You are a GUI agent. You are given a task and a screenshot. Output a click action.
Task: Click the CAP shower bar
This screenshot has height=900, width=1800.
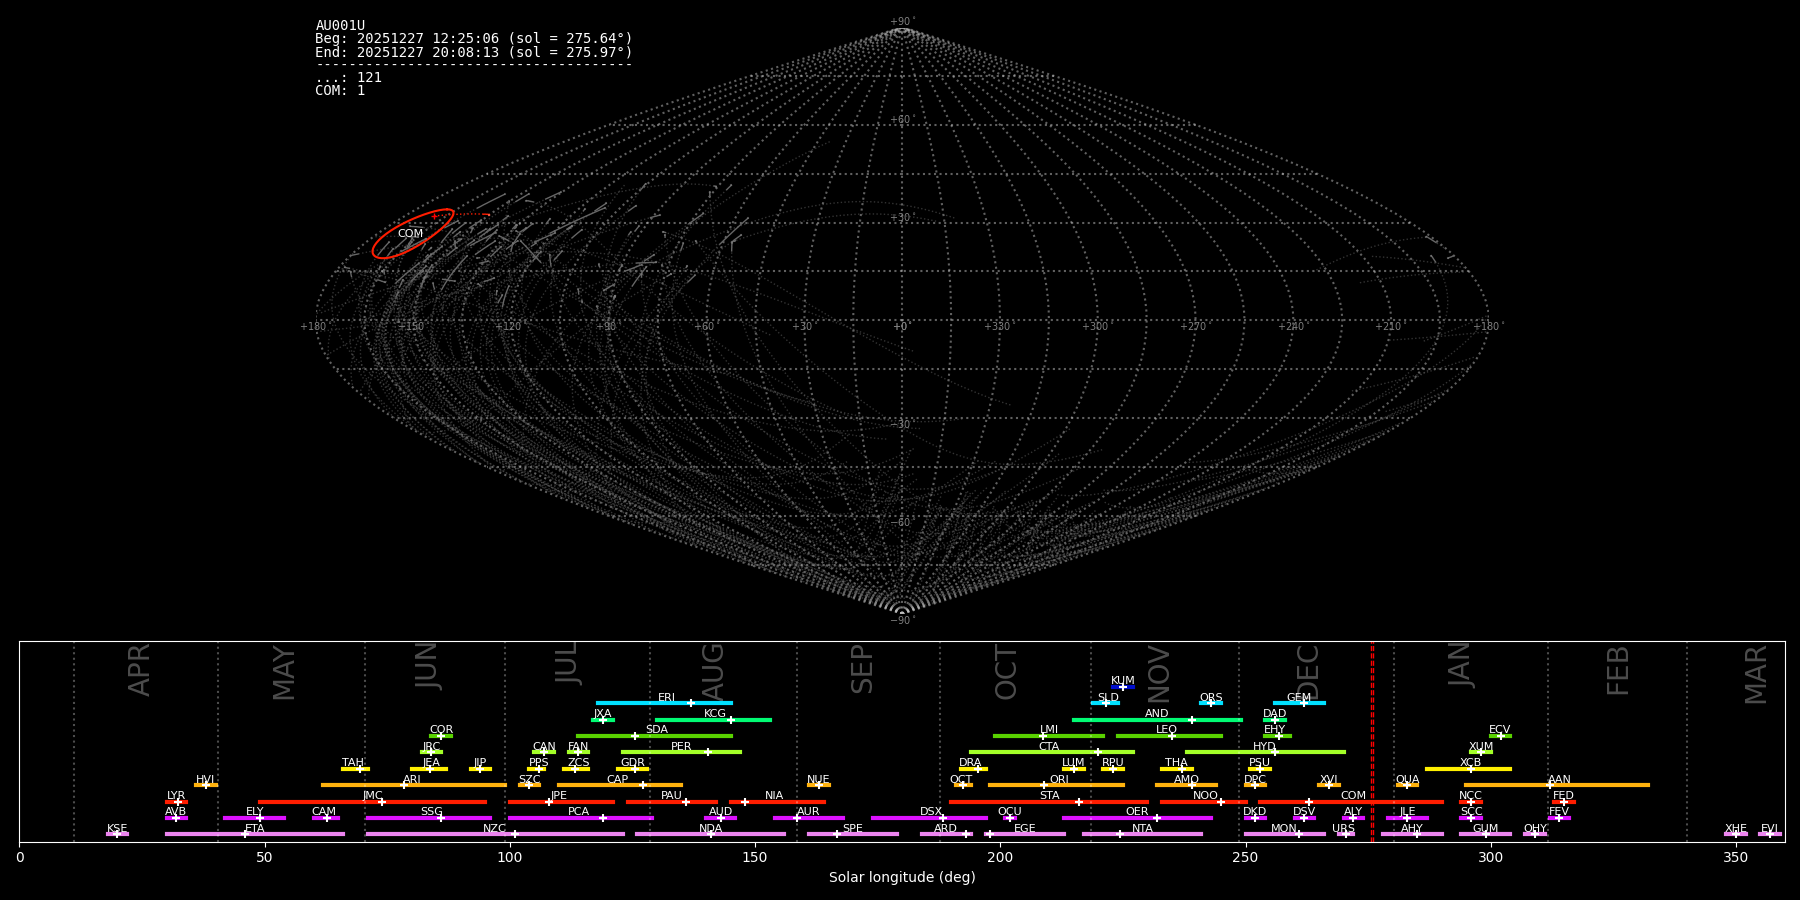point(620,785)
